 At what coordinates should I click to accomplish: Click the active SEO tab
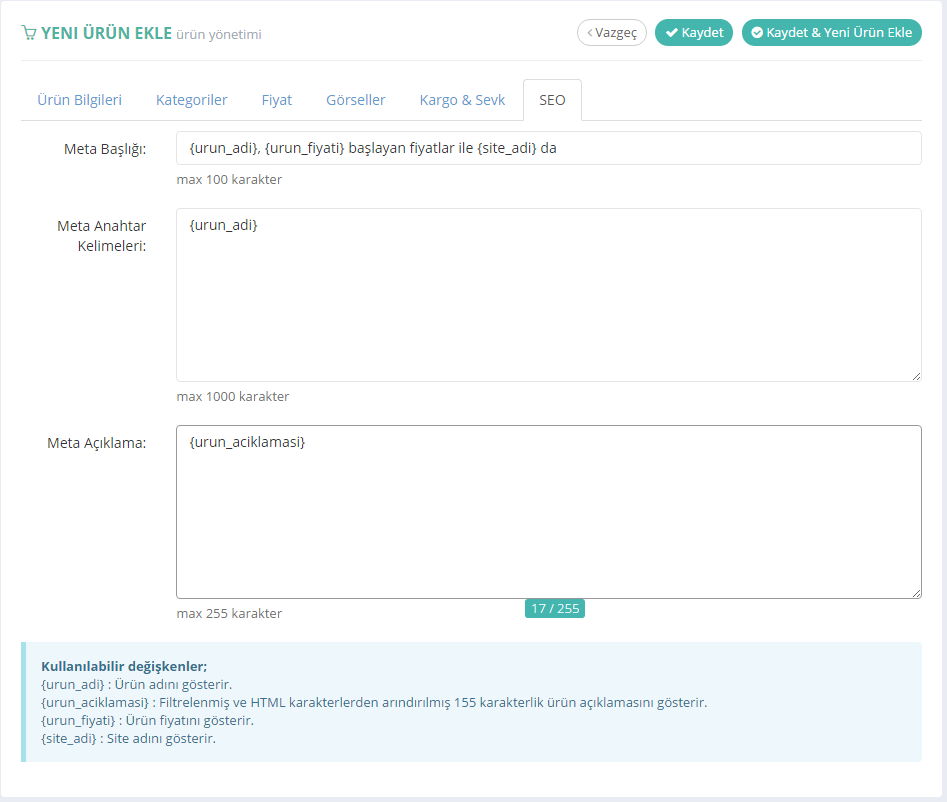552,101
